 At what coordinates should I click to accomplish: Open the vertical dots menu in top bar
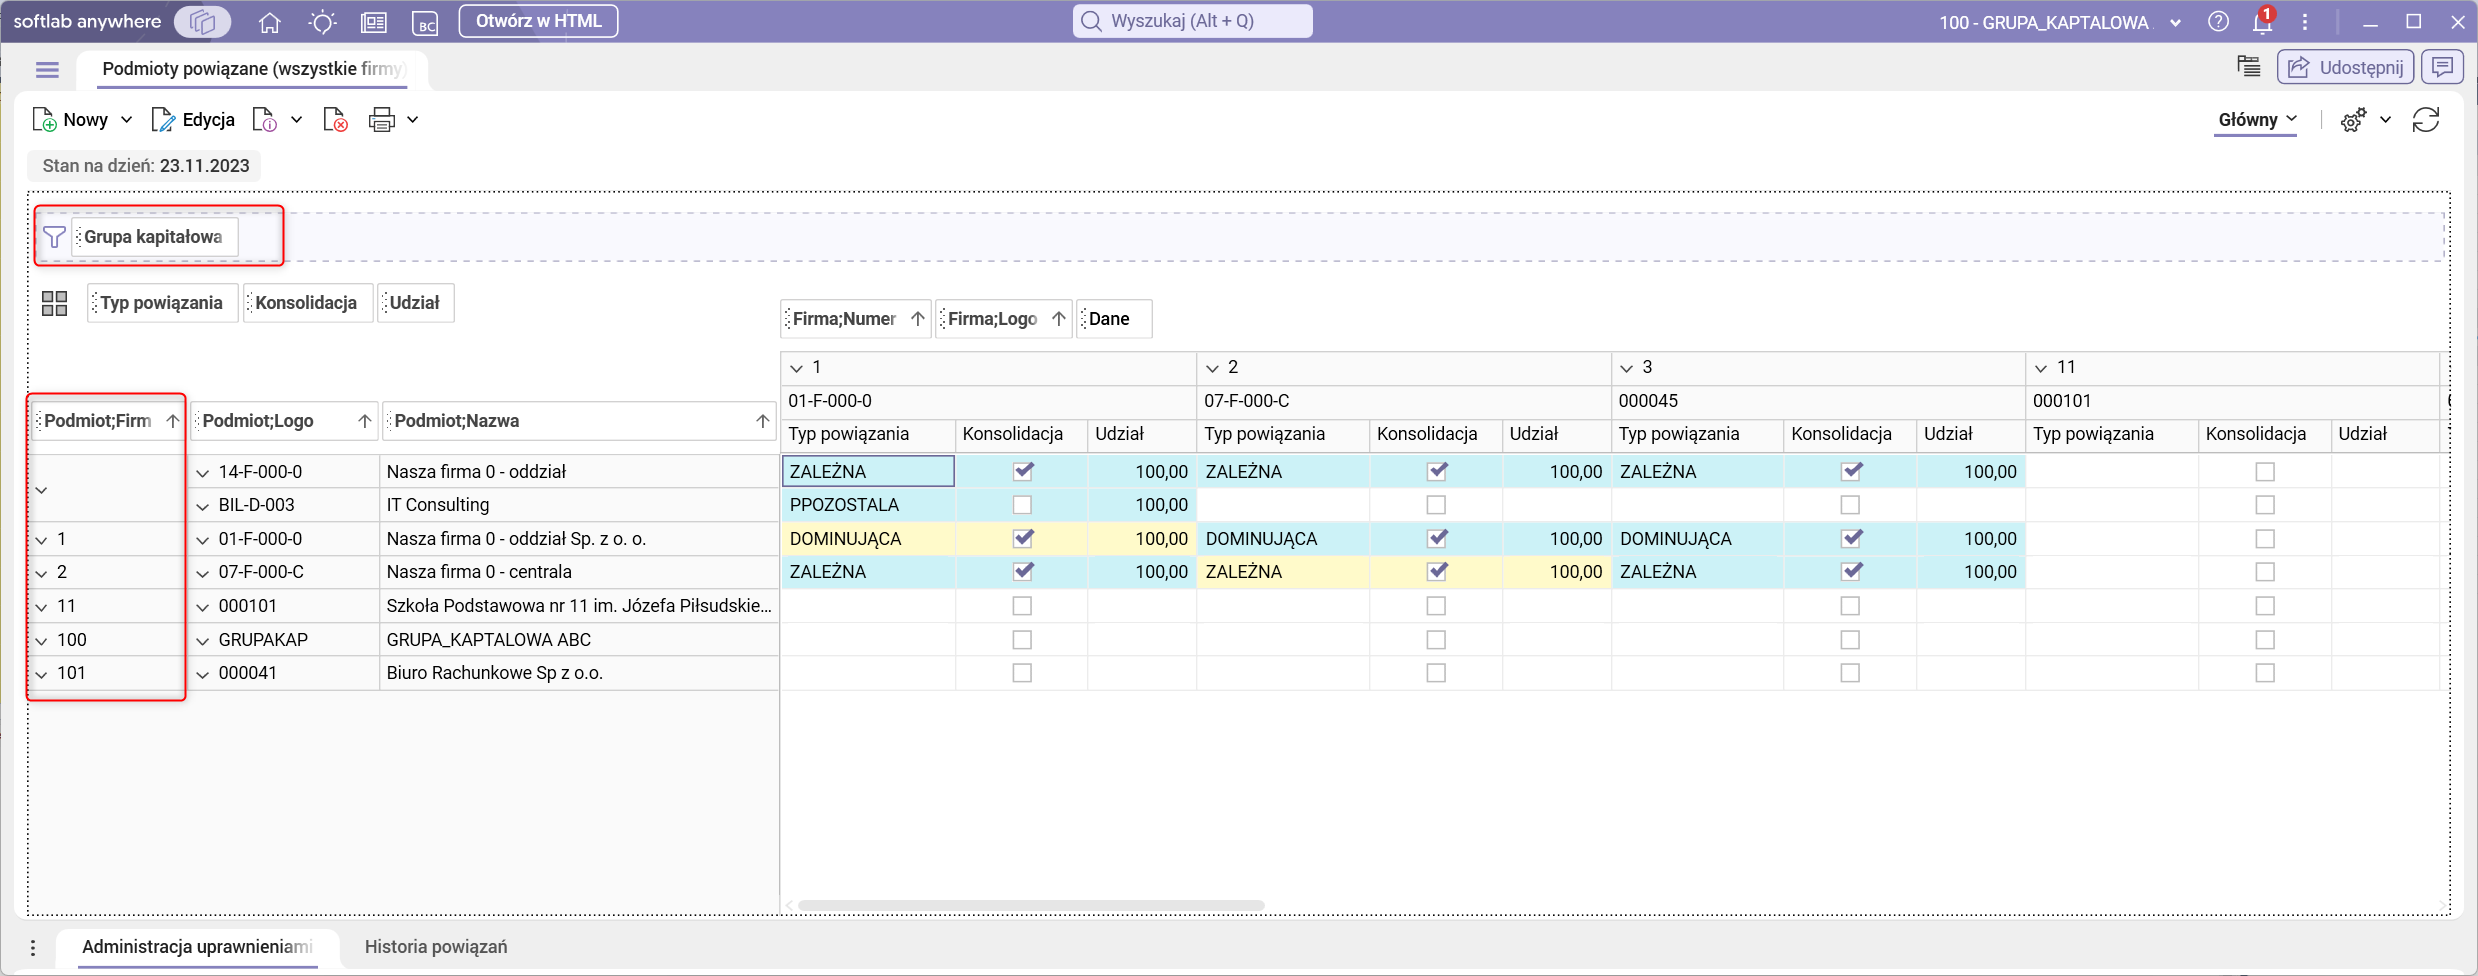(2305, 22)
